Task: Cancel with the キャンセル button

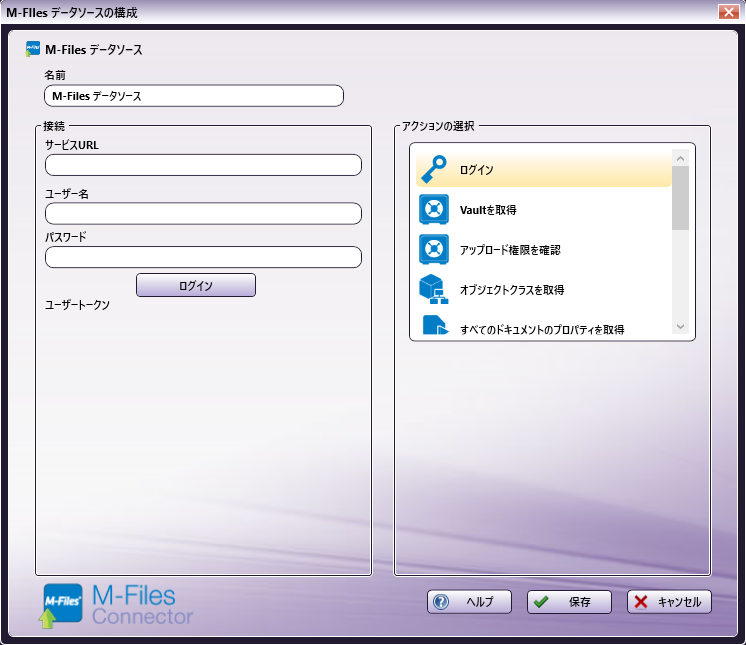Action: click(x=669, y=602)
